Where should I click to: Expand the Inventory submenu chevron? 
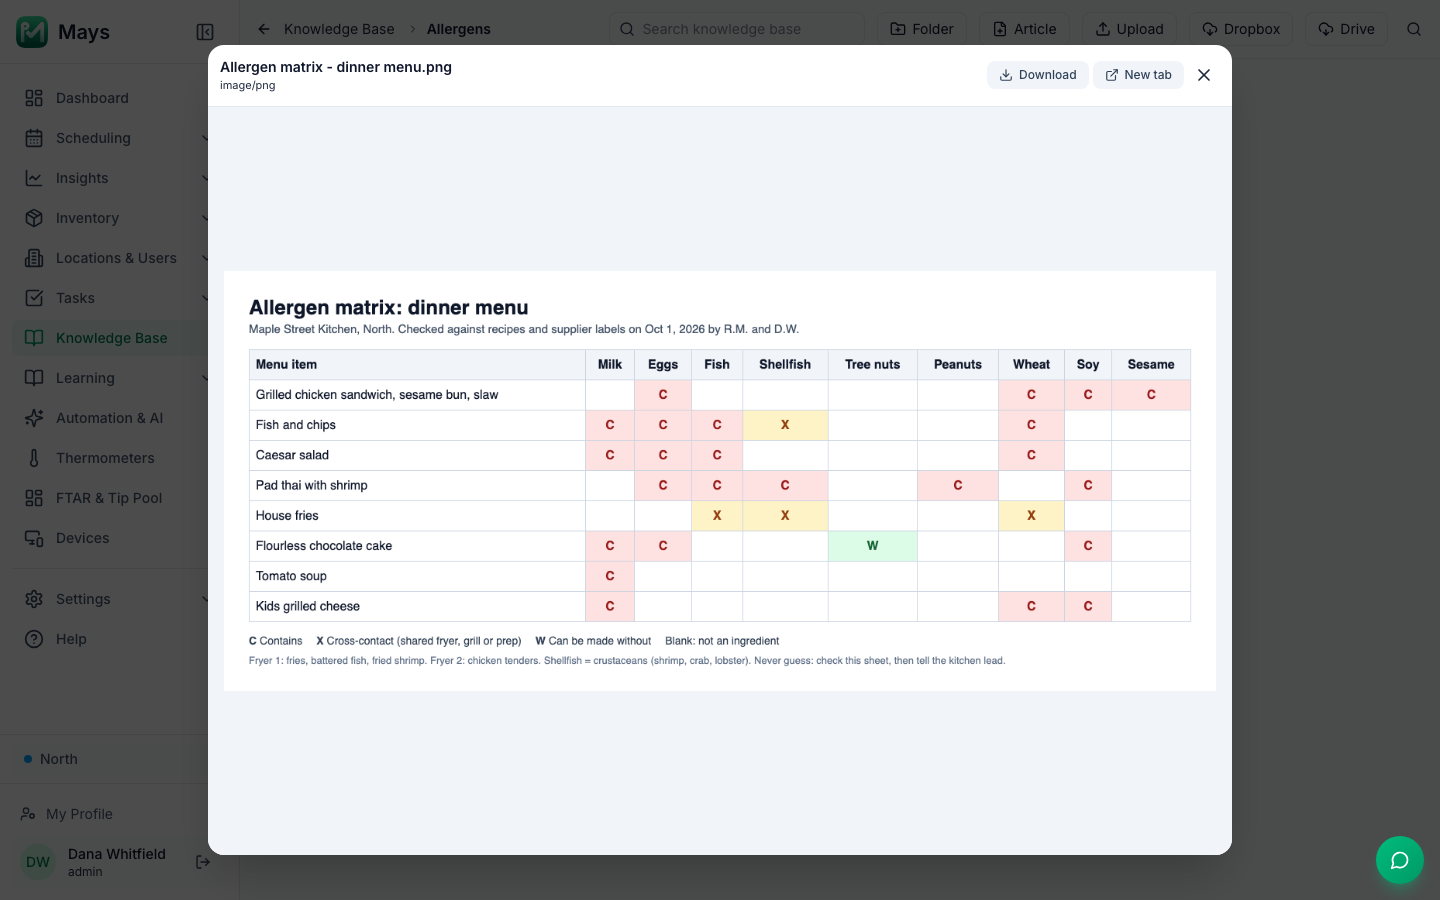click(205, 218)
